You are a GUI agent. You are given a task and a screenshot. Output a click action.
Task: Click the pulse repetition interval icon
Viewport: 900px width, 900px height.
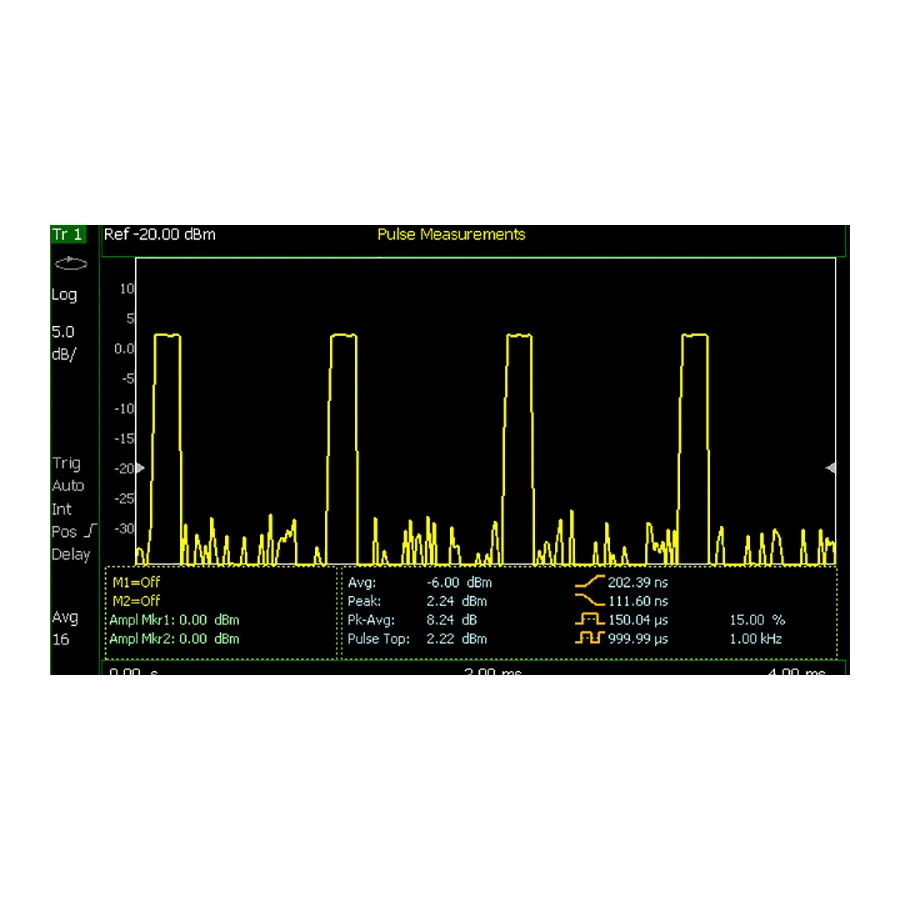(588, 639)
